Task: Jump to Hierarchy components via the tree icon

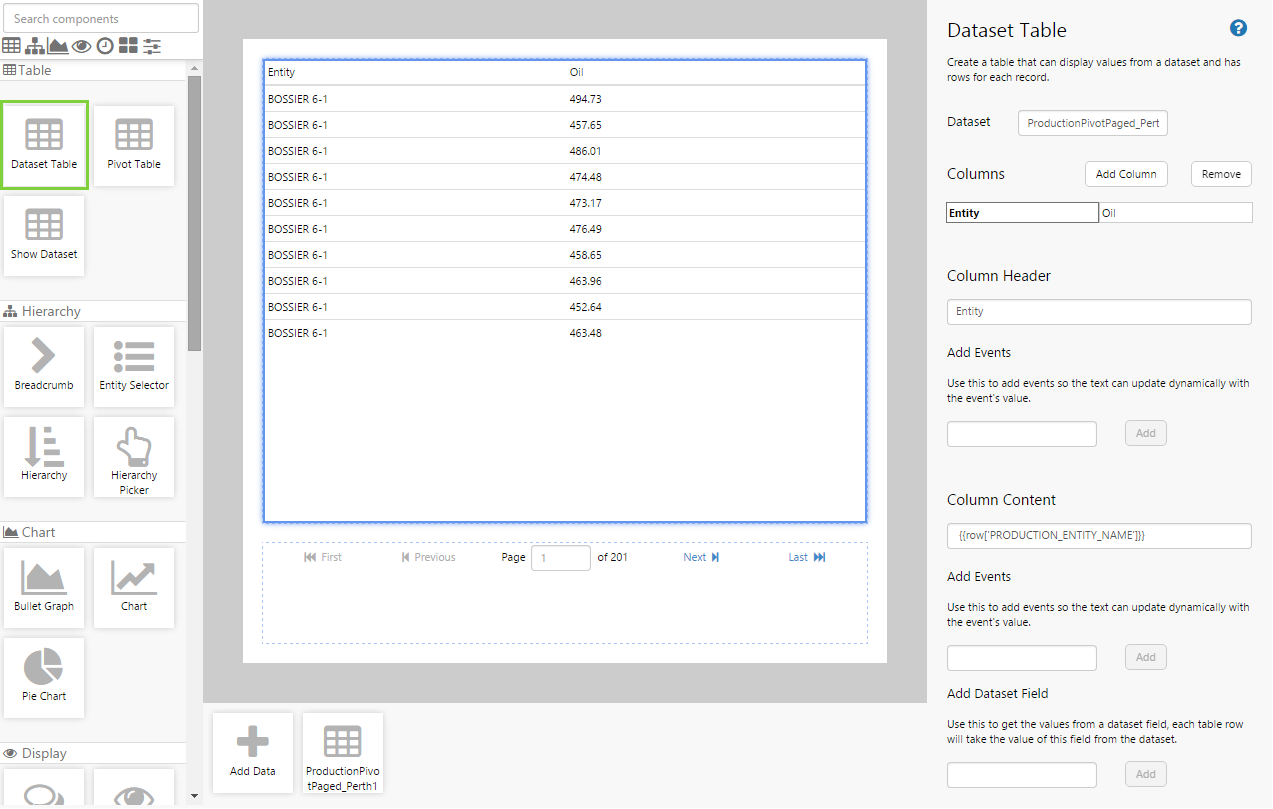Action: coord(35,46)
